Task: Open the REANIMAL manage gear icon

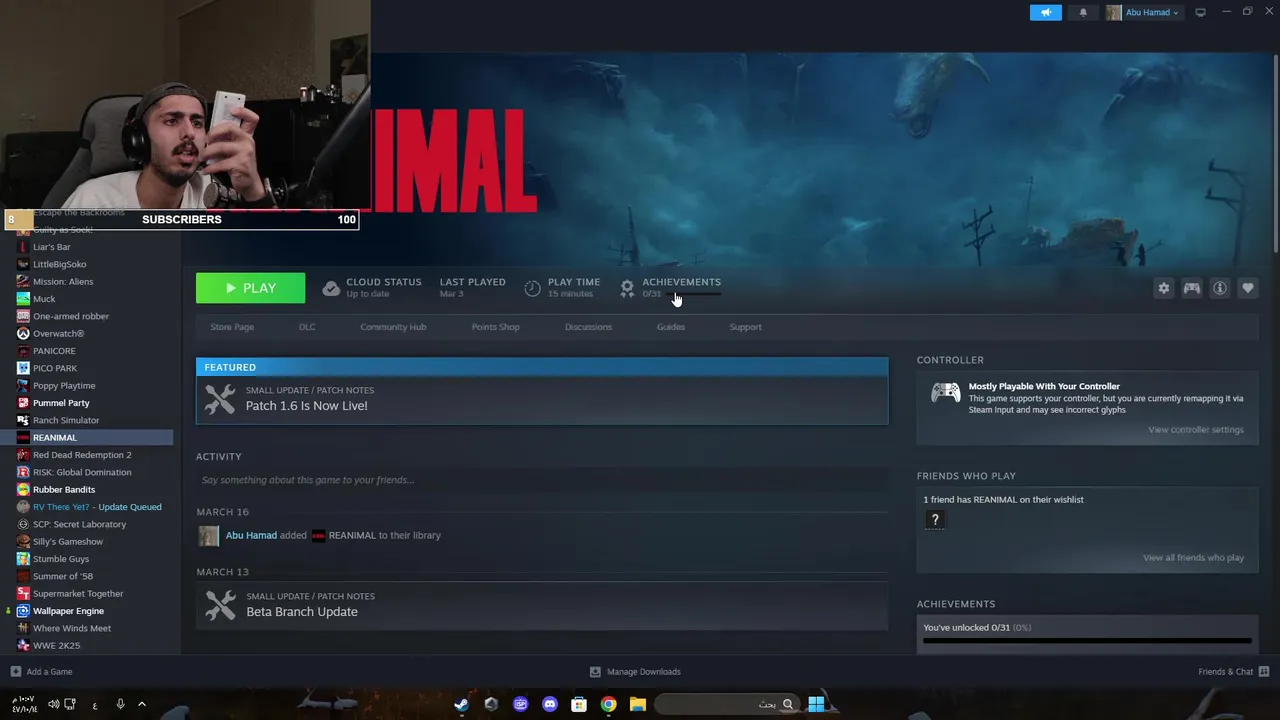Action: point(1163,288)
